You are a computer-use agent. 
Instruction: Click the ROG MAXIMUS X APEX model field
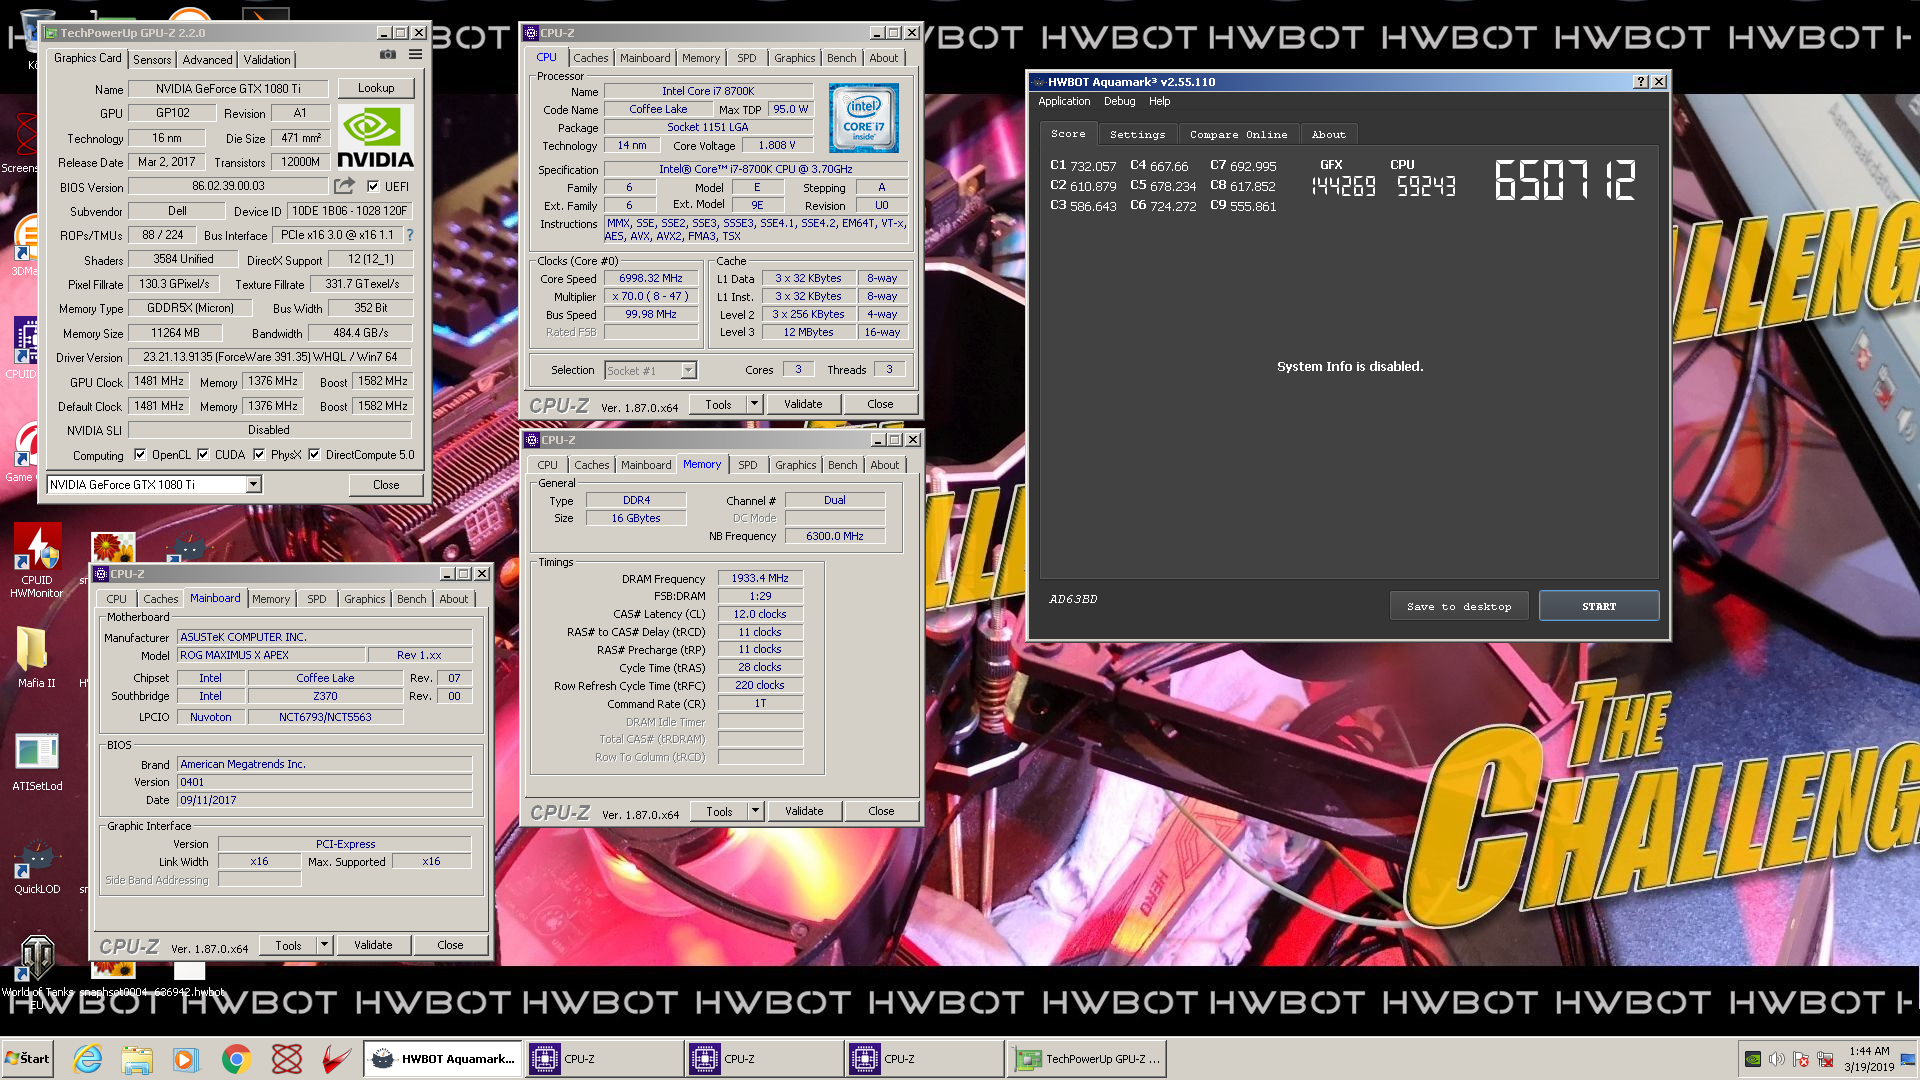271,655
